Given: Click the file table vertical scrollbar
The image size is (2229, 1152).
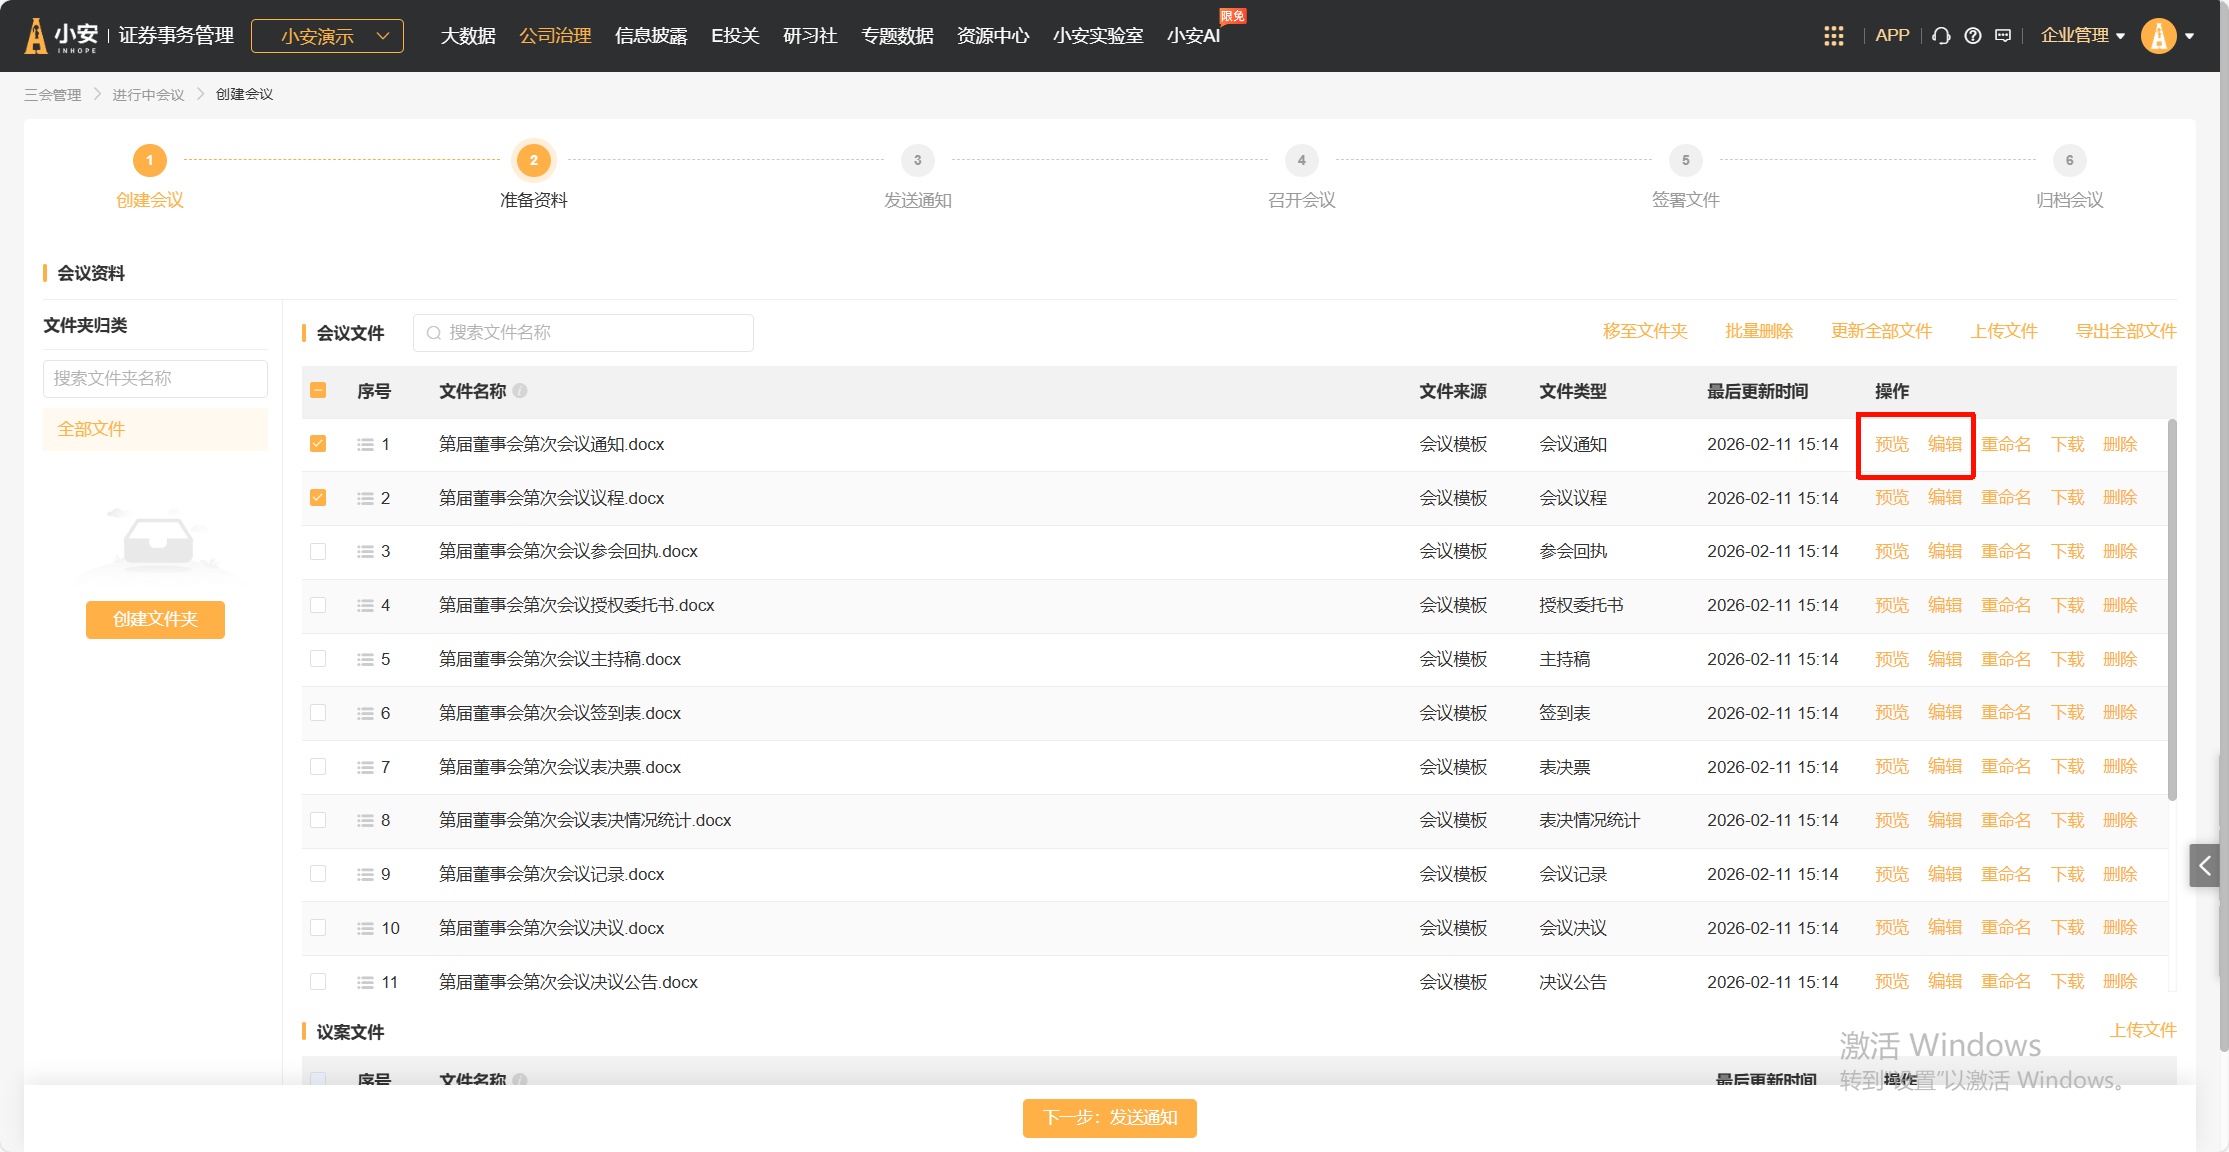Looking at the screenshot, I should pos(2171,610).
